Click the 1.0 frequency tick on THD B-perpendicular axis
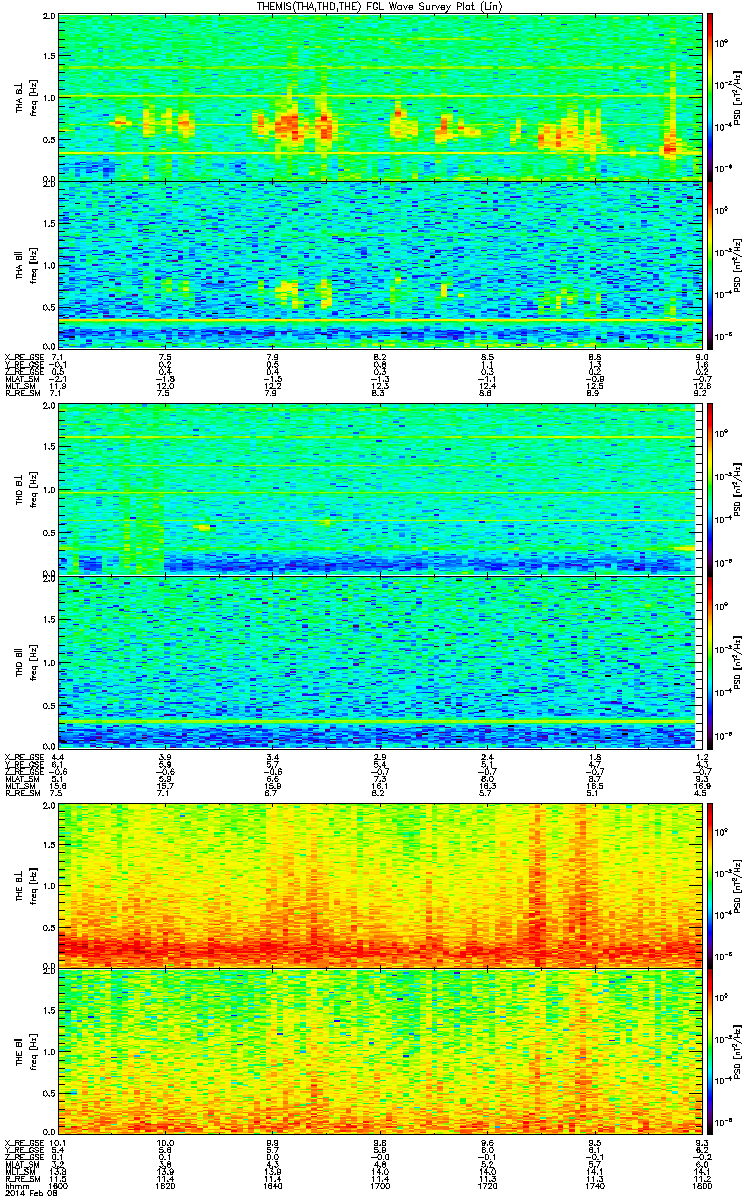750x1200 pixels. [x=51, y=490]
